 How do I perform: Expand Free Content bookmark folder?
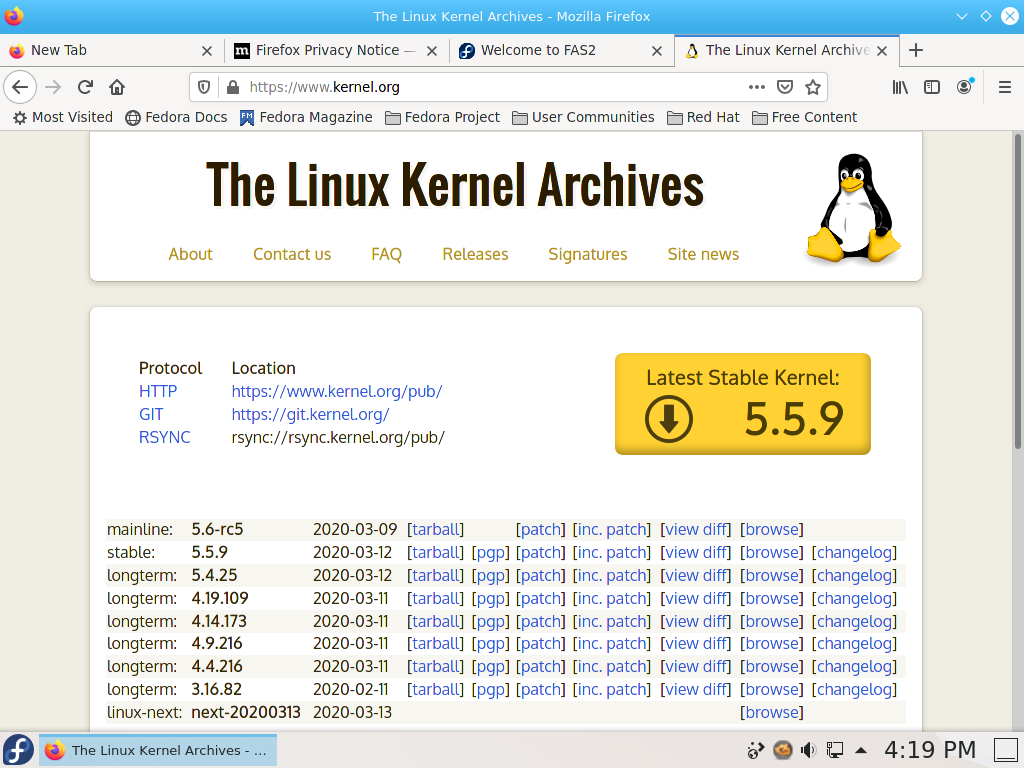click(805, 118)
